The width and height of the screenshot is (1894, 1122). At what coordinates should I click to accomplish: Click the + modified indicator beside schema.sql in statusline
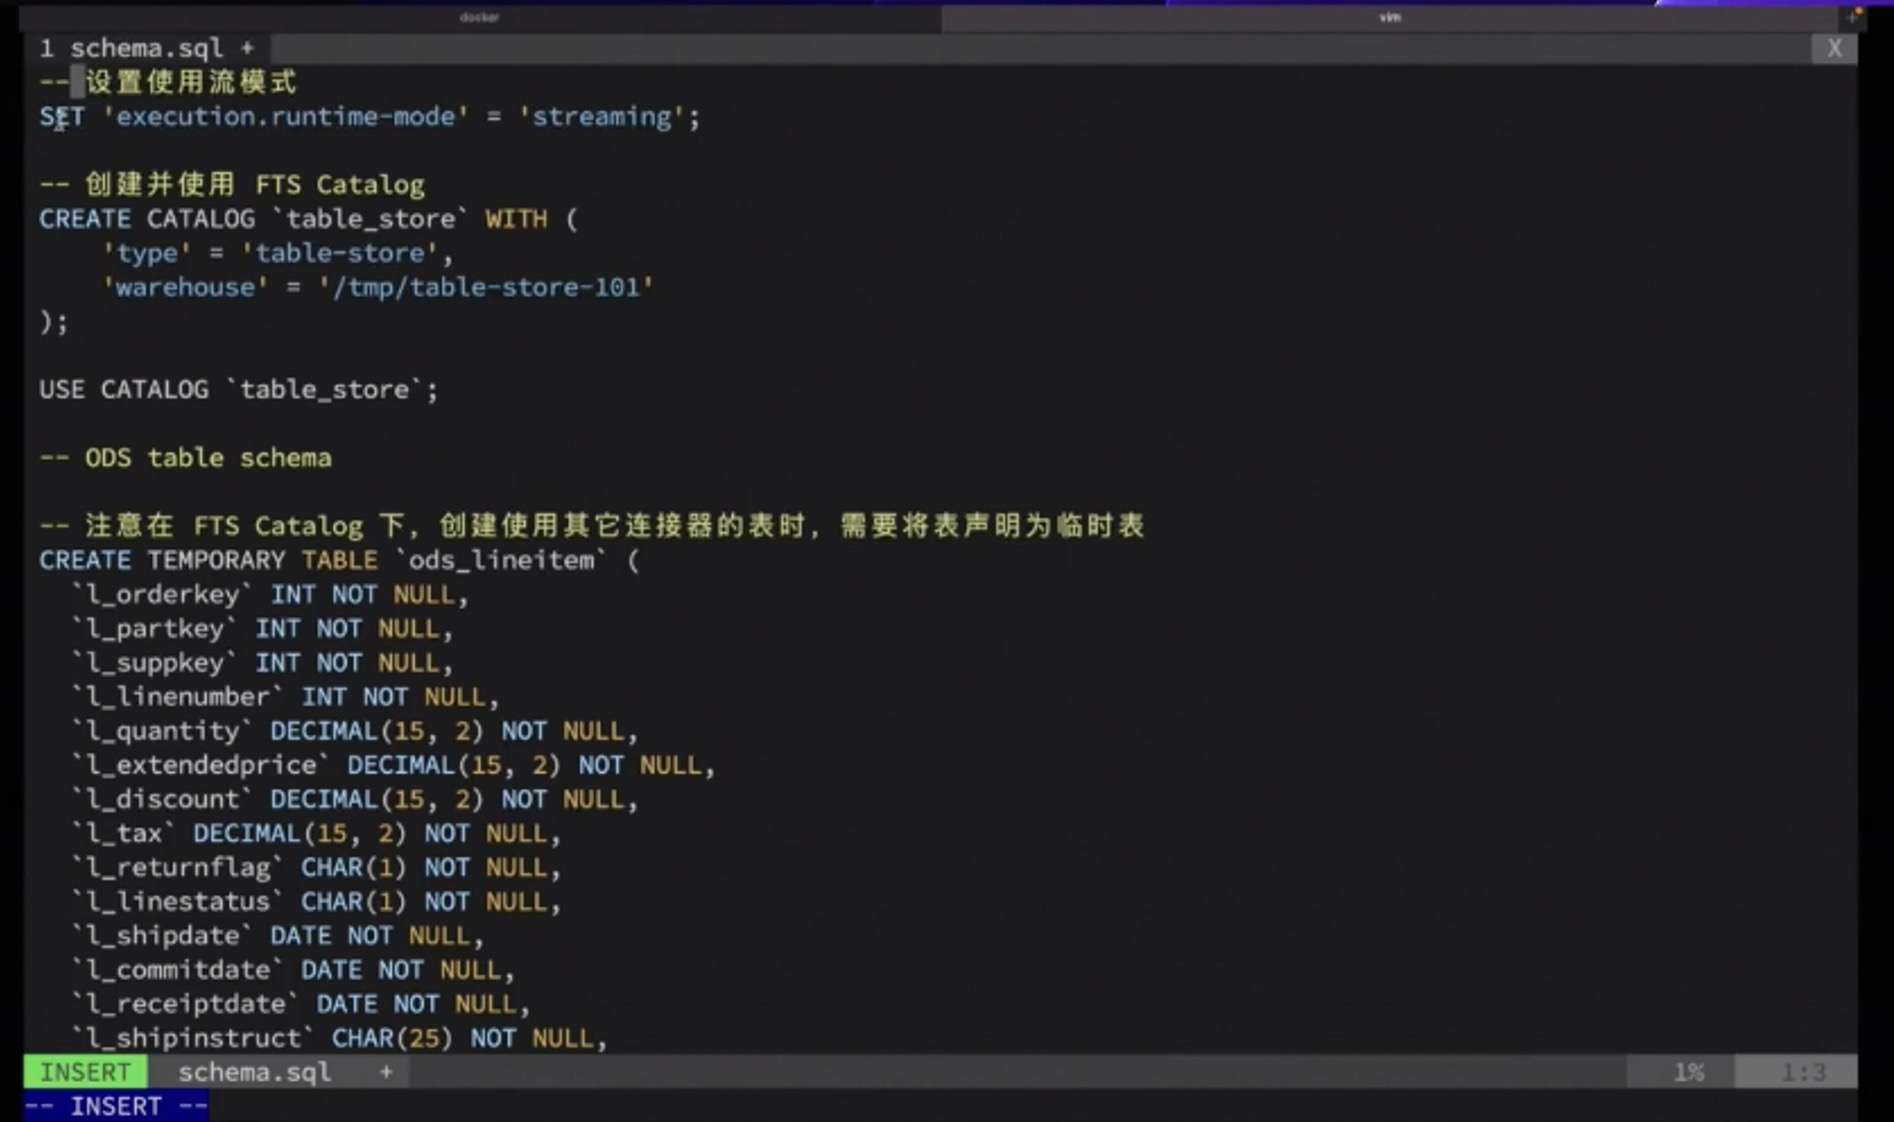pyautogui.click(x=385, y=1071)
